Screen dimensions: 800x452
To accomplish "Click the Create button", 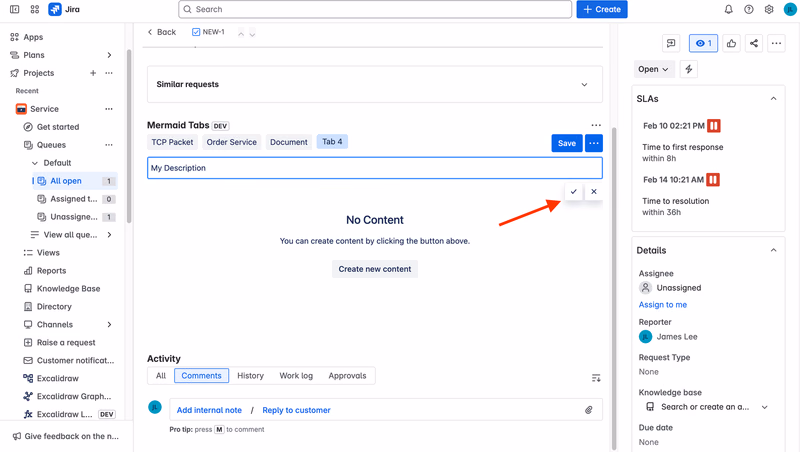I will tap(602, 9).
